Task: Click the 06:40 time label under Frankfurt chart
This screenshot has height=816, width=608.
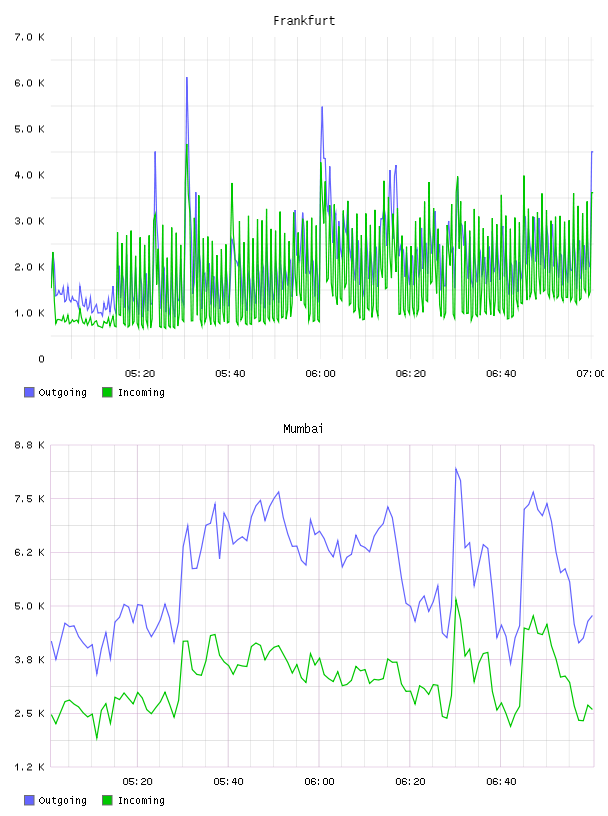Action: click(x=501, y=374)
